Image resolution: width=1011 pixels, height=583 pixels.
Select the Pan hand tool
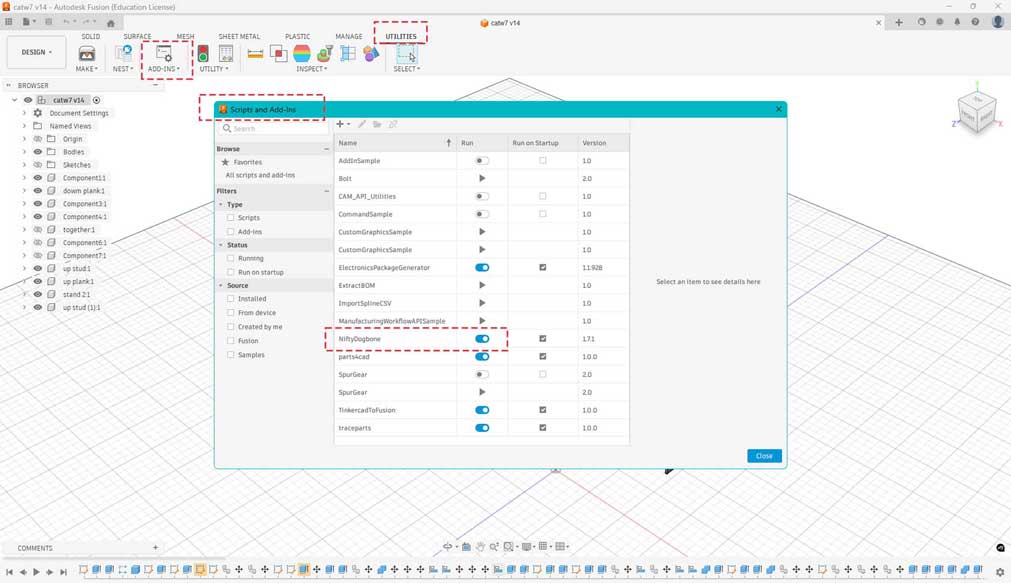click(480, 546)
